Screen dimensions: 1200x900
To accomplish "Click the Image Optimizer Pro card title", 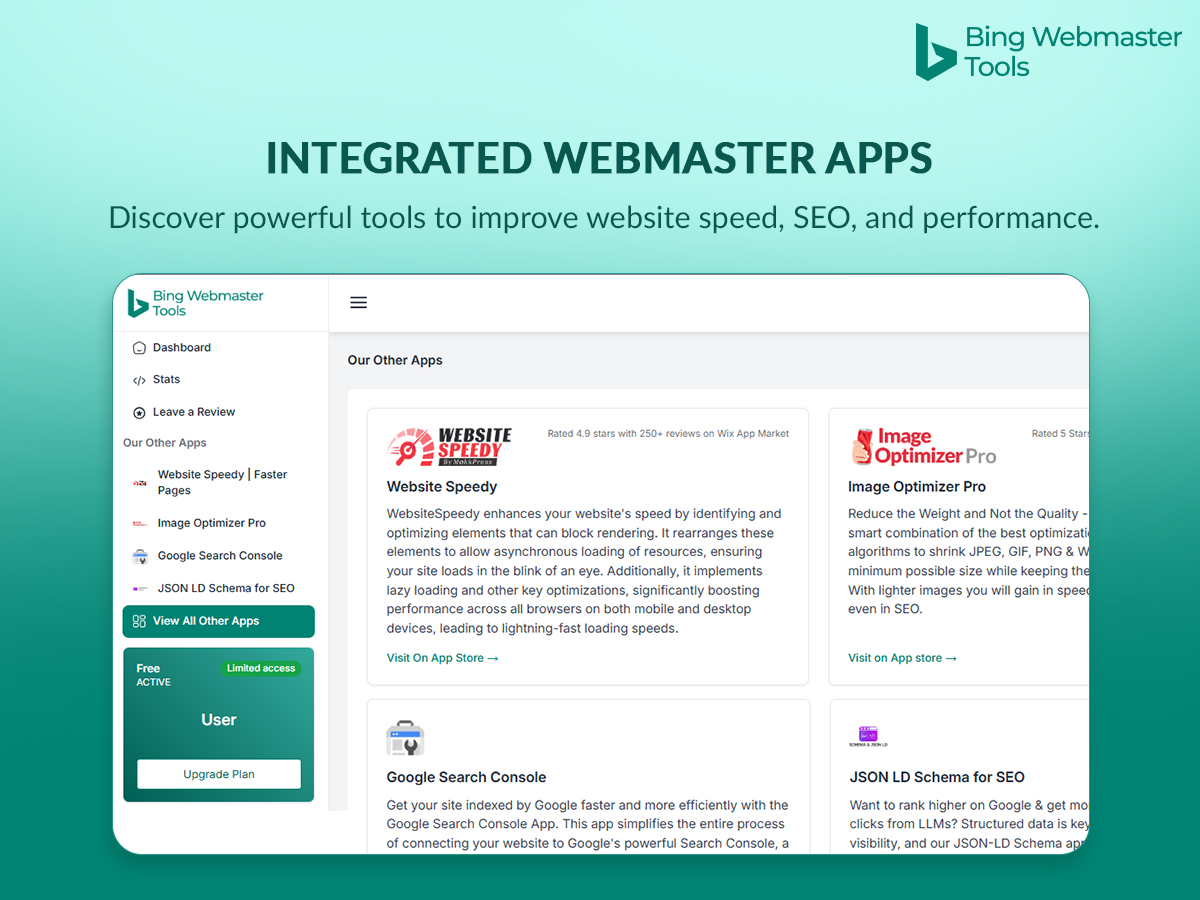I will [917, 487].
